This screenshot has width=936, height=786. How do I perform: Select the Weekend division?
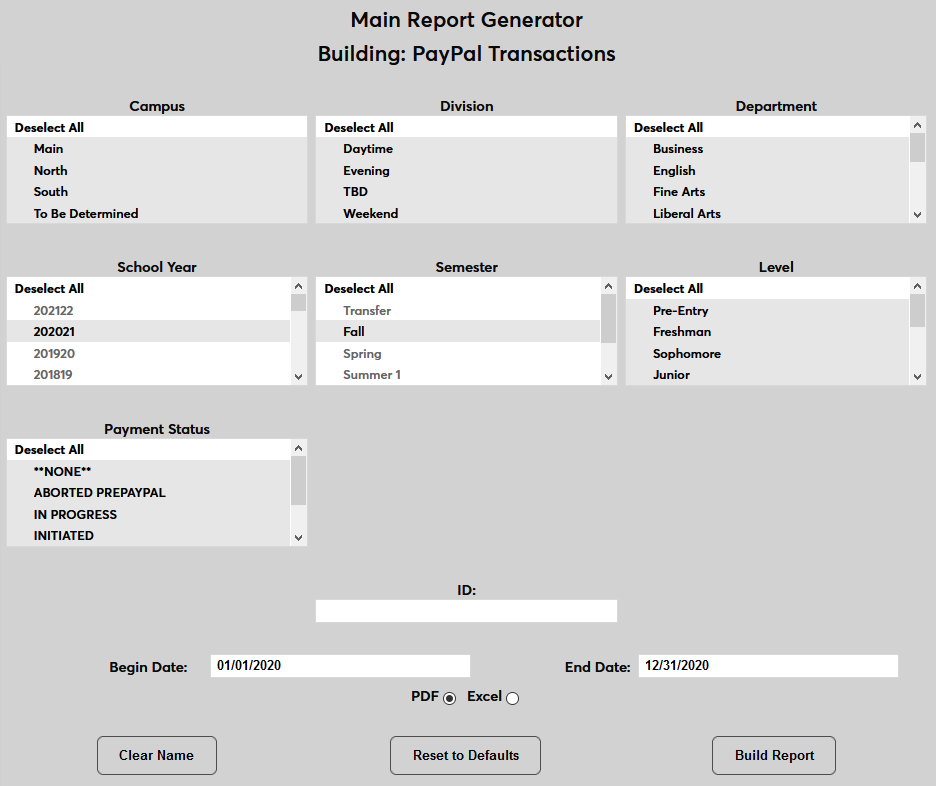(x=466, y=213)
